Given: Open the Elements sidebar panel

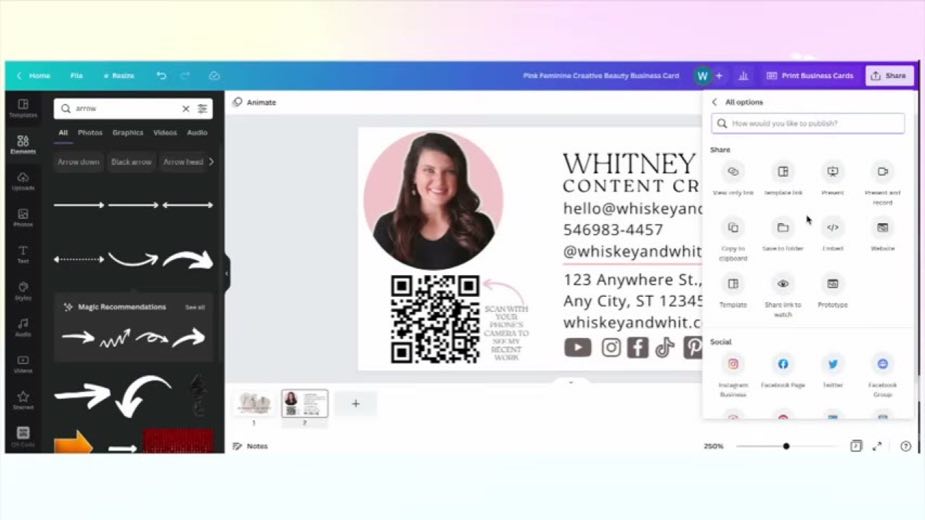Looking at the screenshot, I should [x=23, y=144].
